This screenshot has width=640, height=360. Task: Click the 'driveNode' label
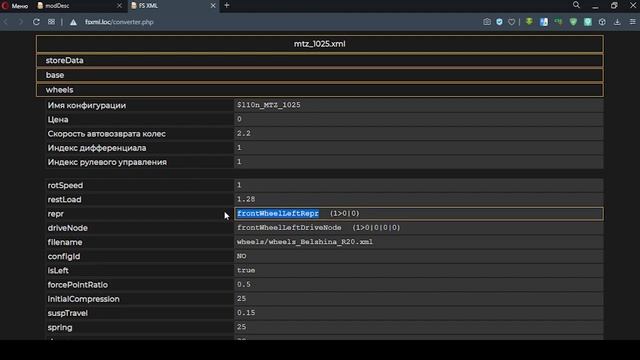pos(68,228)
